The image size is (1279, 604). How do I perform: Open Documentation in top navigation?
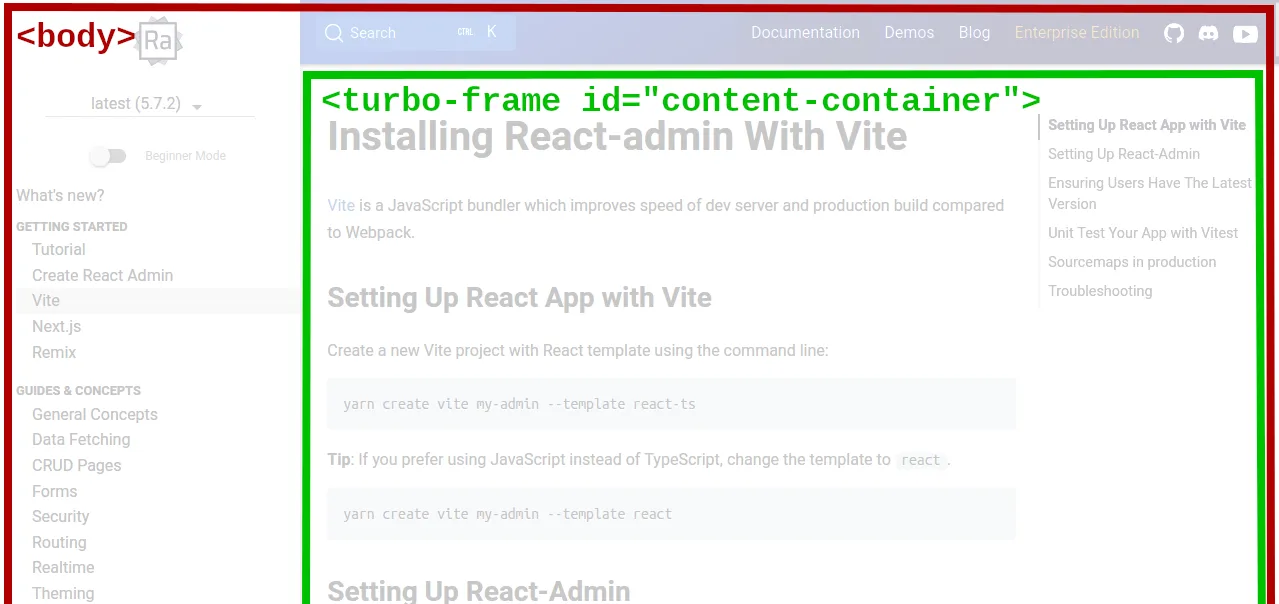[805, 33]
